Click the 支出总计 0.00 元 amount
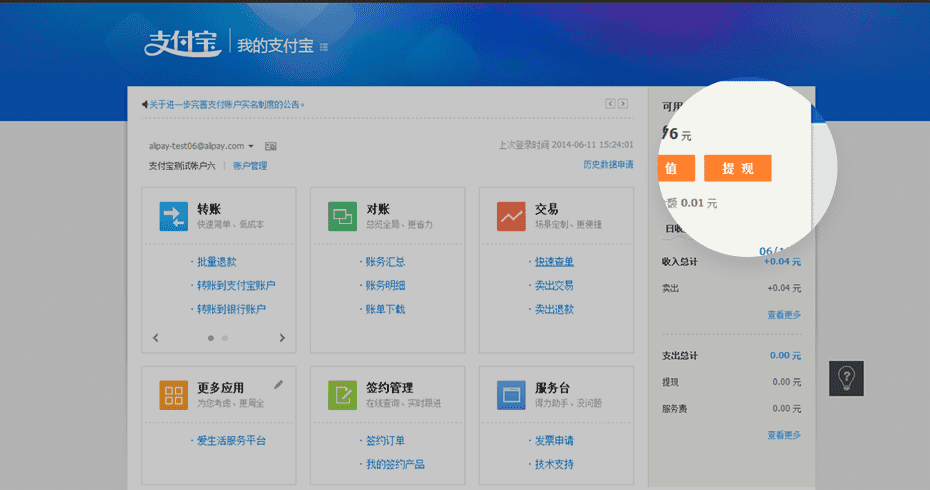Viewport: 930px width, 490px height. point(785,355)
